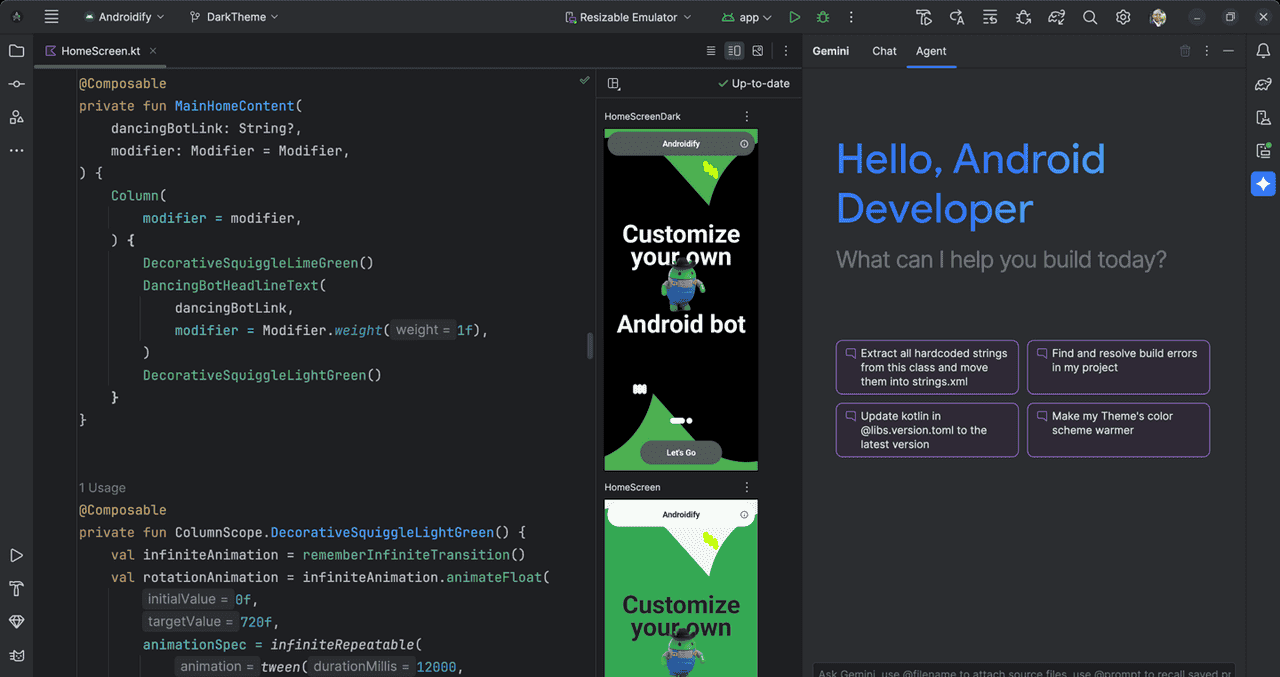
Task: Click the Search Everywhere magnifier icon
Action: point(1090,17)
